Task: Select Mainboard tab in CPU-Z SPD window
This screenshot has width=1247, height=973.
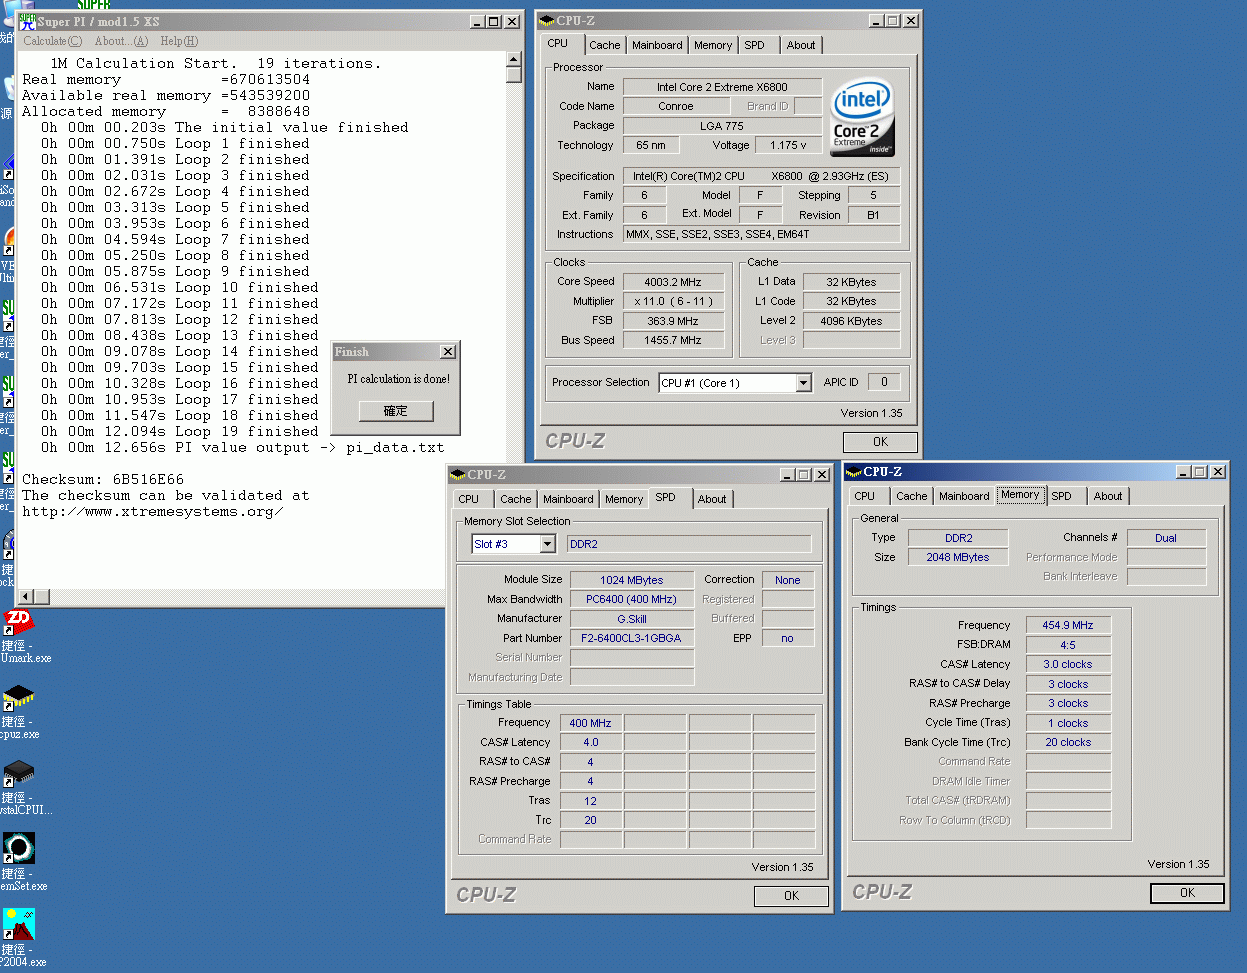Action: (568, 499)
